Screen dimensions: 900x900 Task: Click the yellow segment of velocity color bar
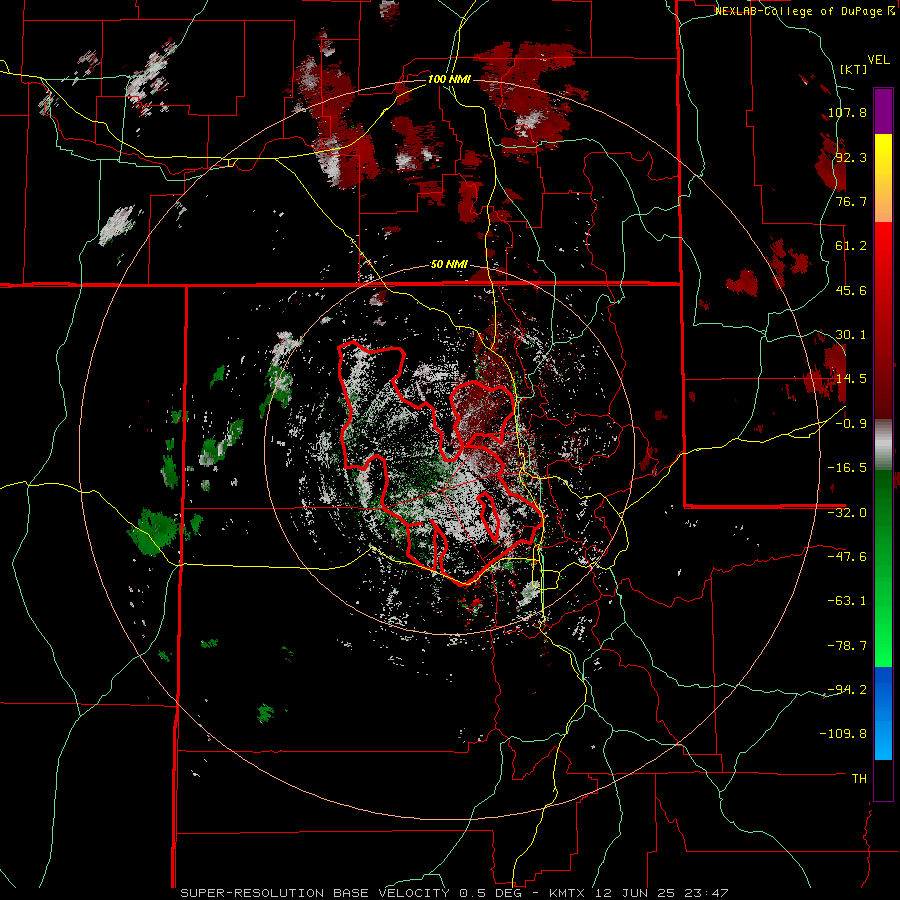coord(883,178)
